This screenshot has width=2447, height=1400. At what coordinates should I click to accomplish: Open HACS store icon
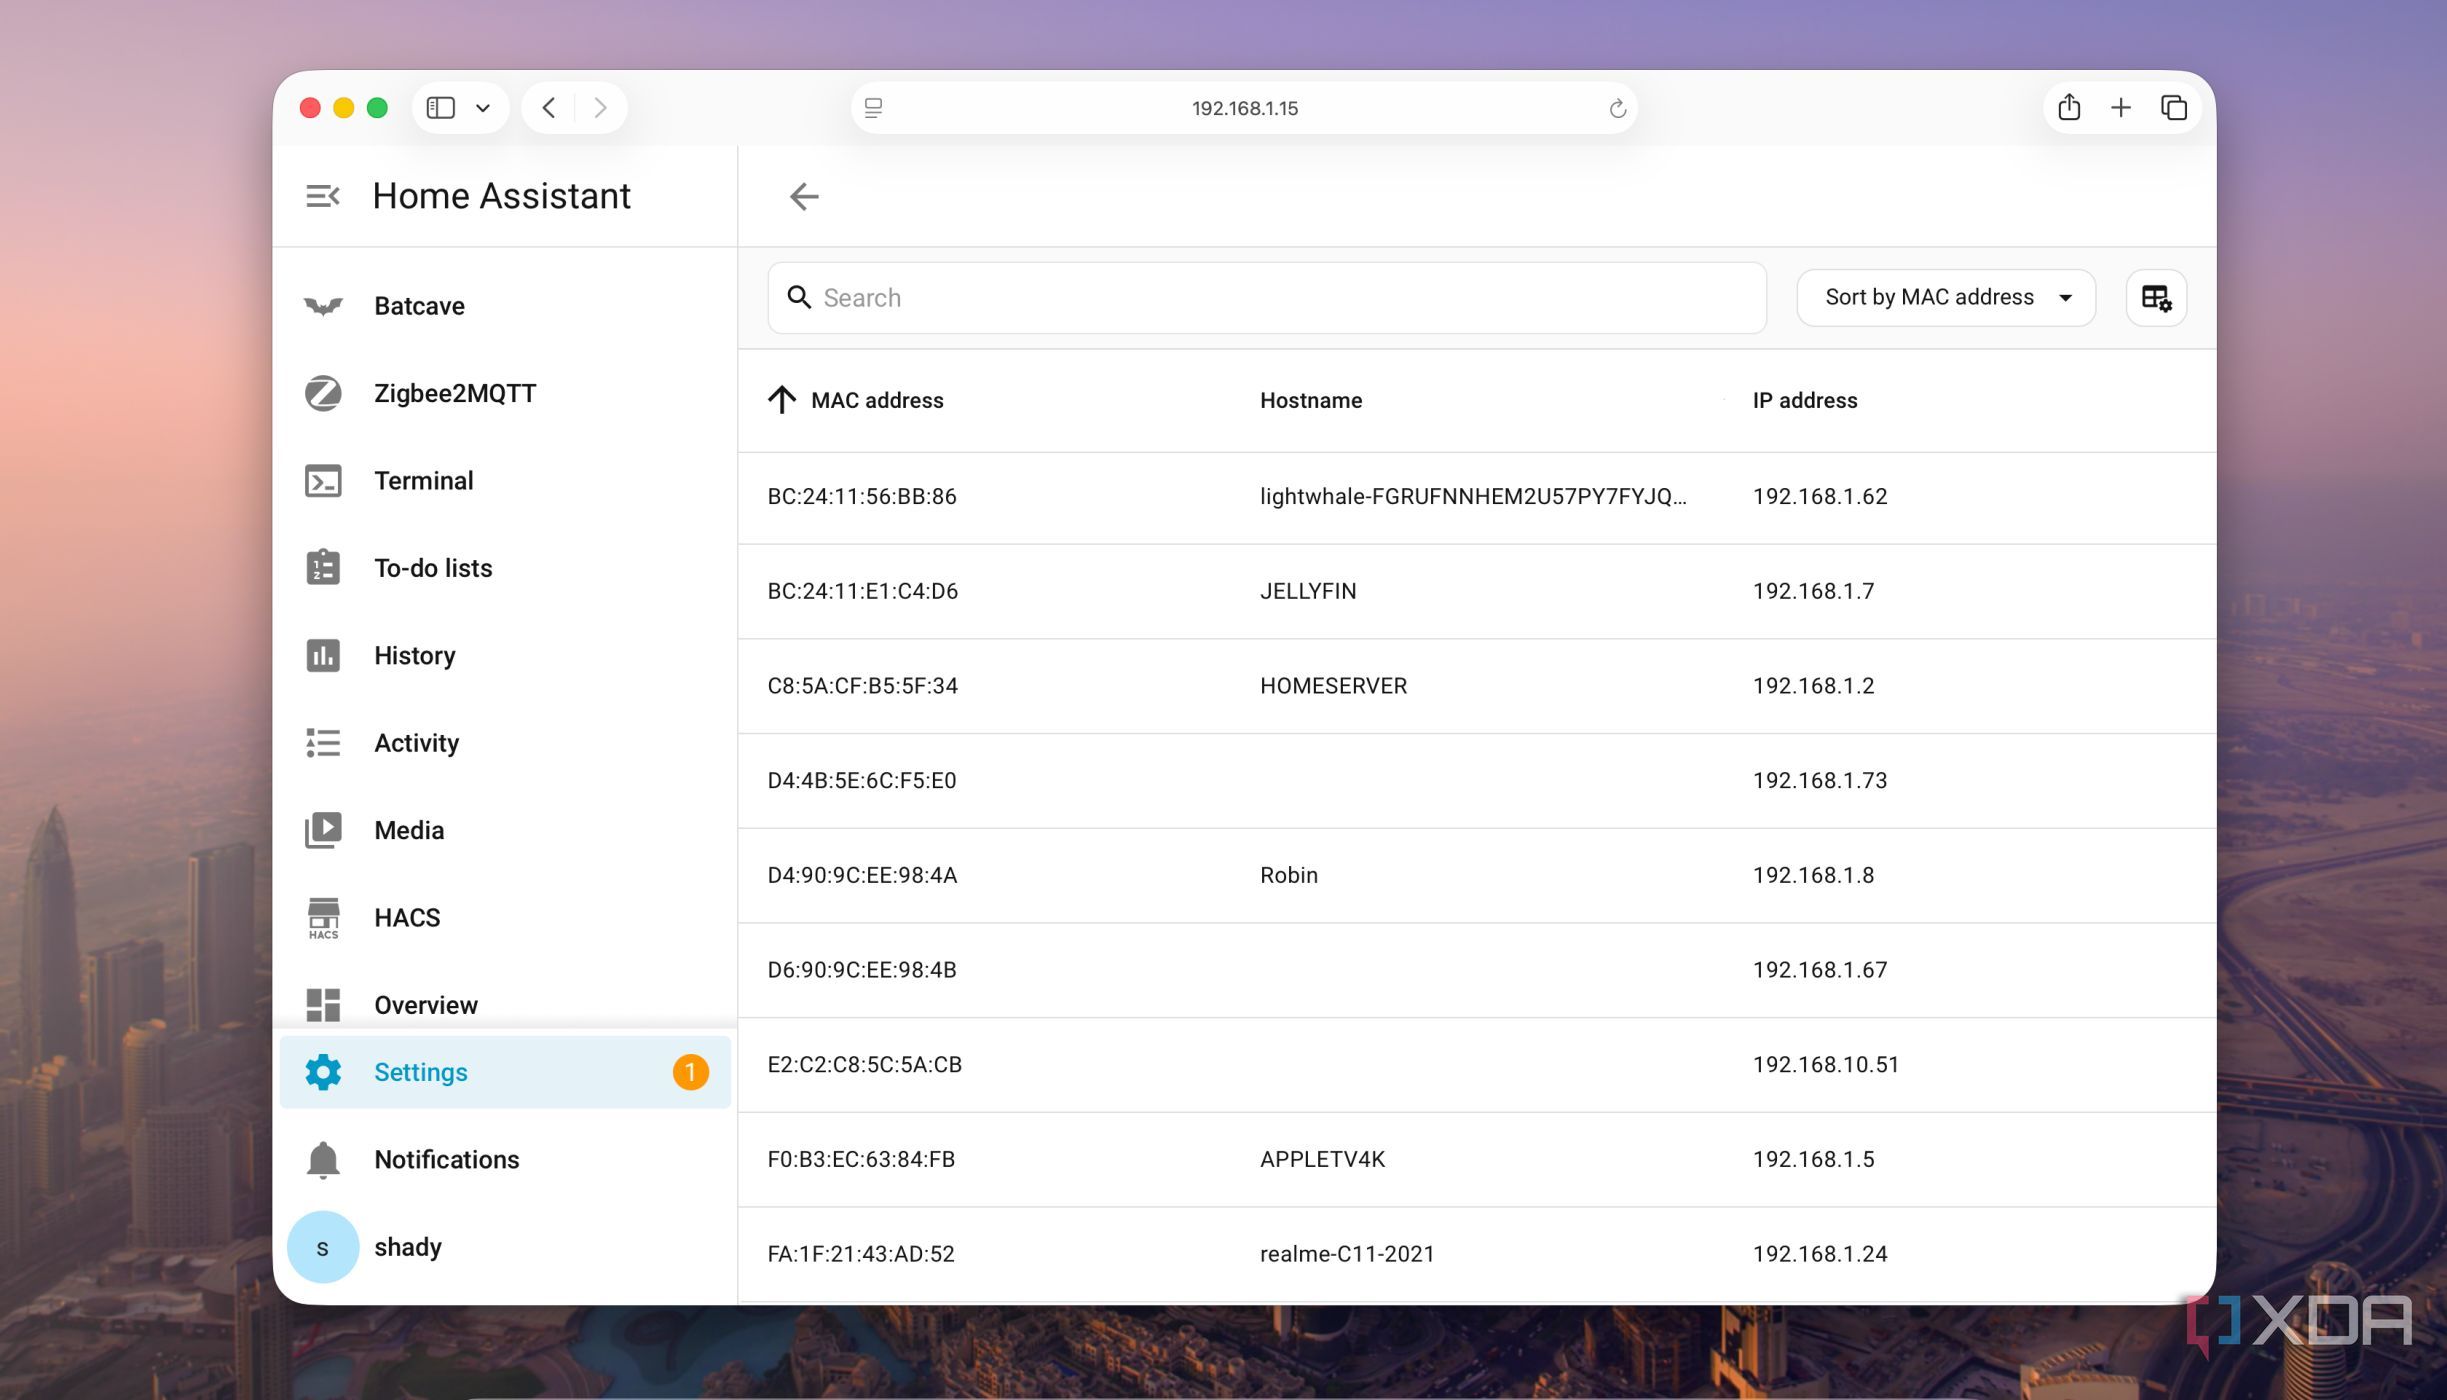point(323,918)
